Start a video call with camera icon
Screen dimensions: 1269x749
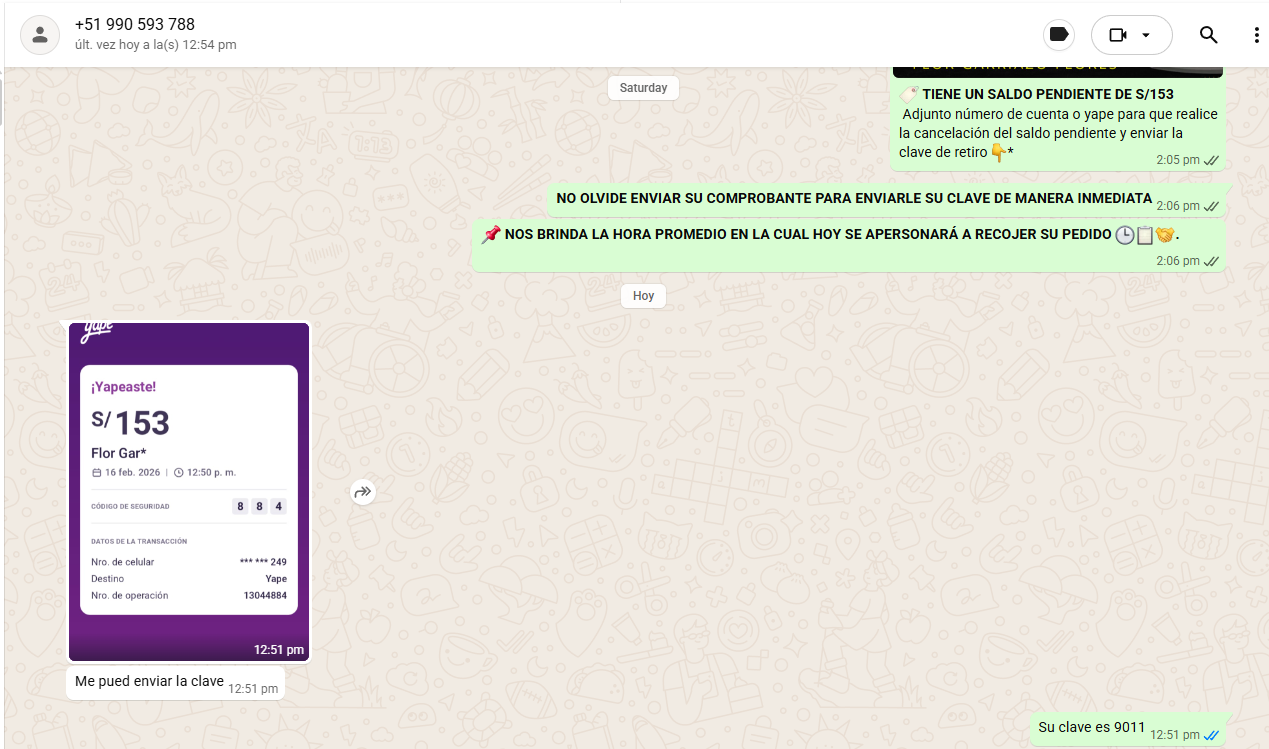coord(1118,35)
